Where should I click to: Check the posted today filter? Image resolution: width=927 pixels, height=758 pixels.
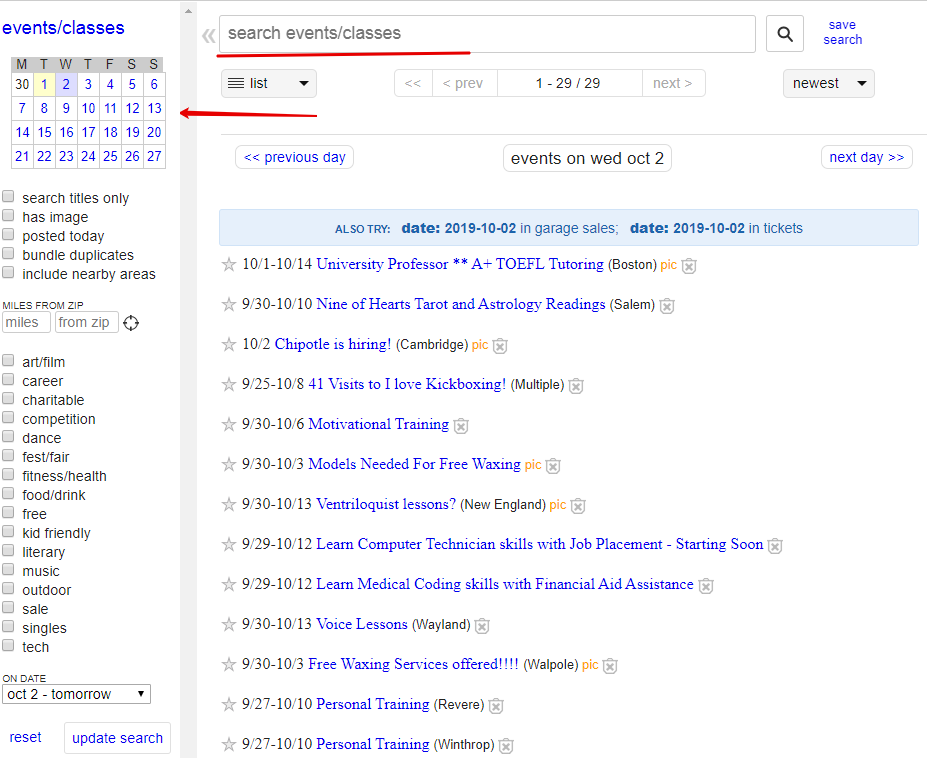(8, 234)
